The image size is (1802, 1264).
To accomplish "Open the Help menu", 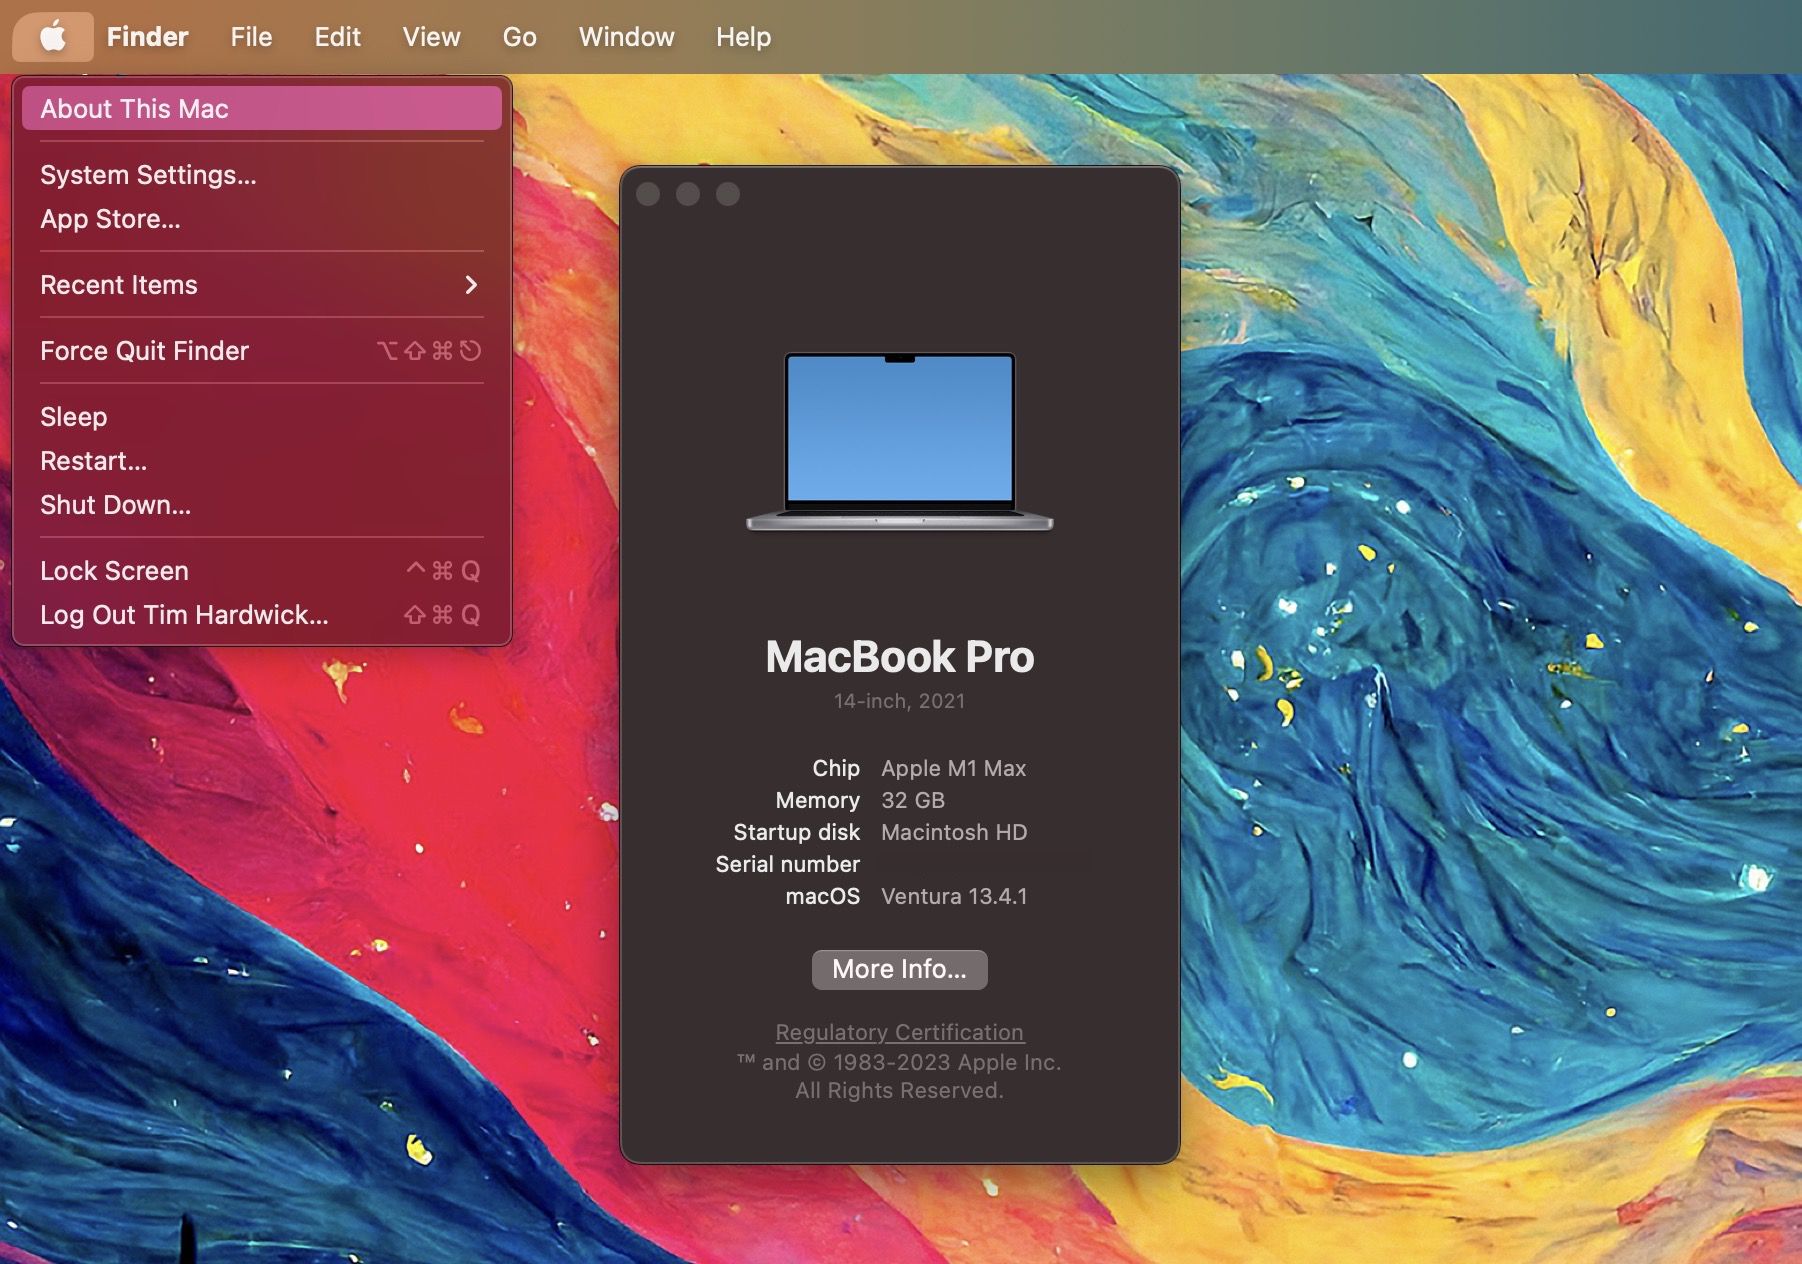I will click(742, 36).
